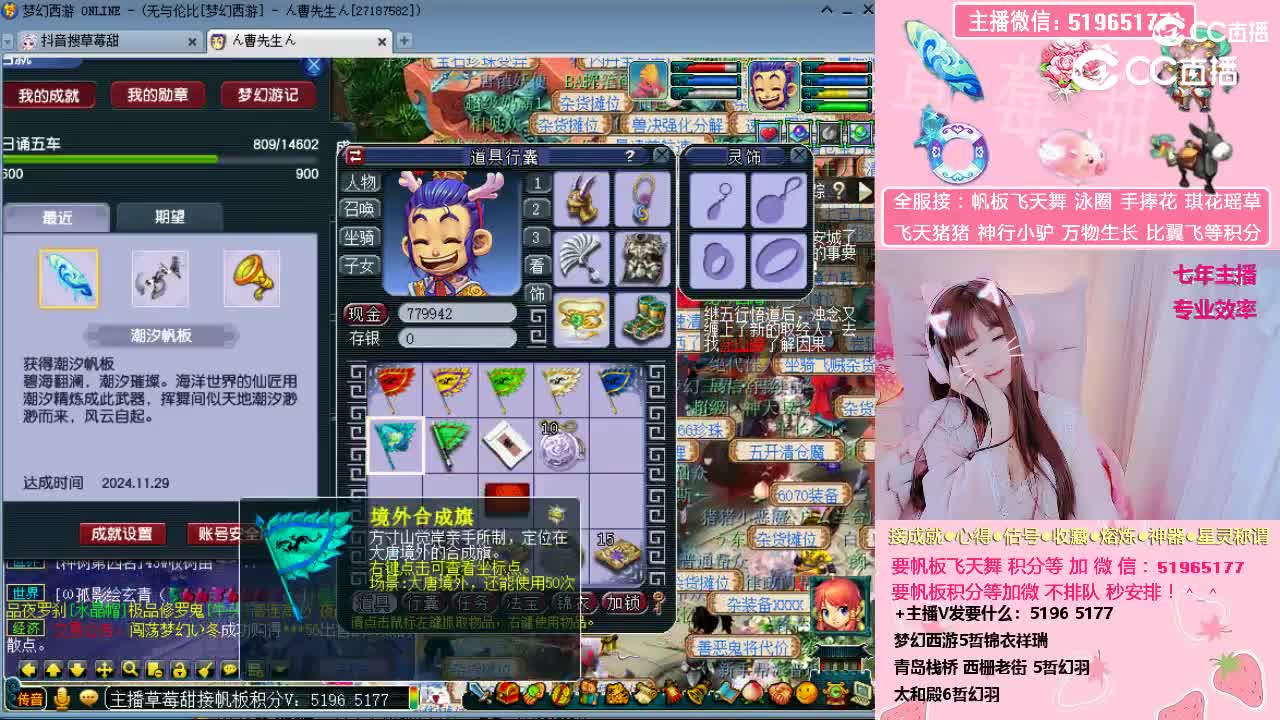Select the silver ornament stack of 10
Image resolution: width=1280 pixels, height=720 pixels.
(560, 445)
